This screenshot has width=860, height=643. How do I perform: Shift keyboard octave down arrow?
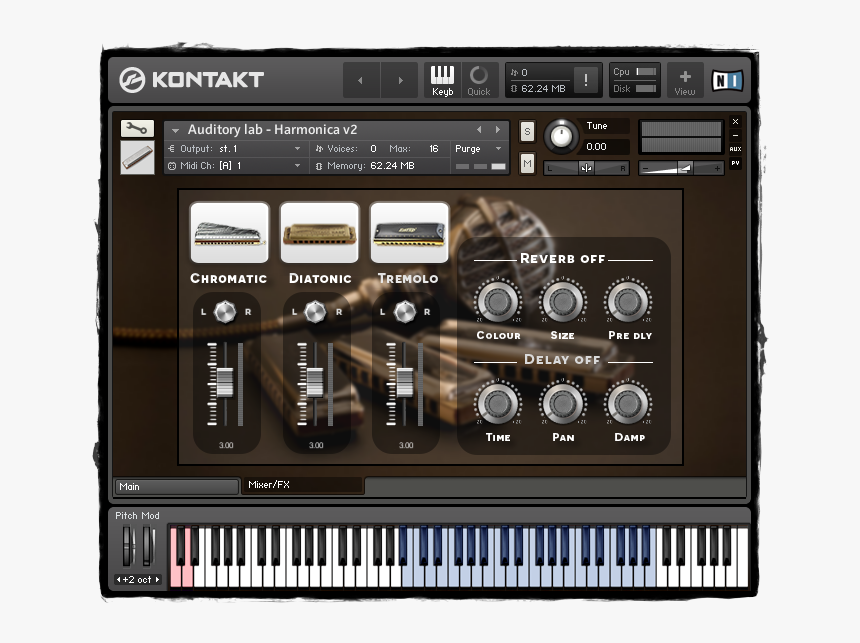(118, 579)
